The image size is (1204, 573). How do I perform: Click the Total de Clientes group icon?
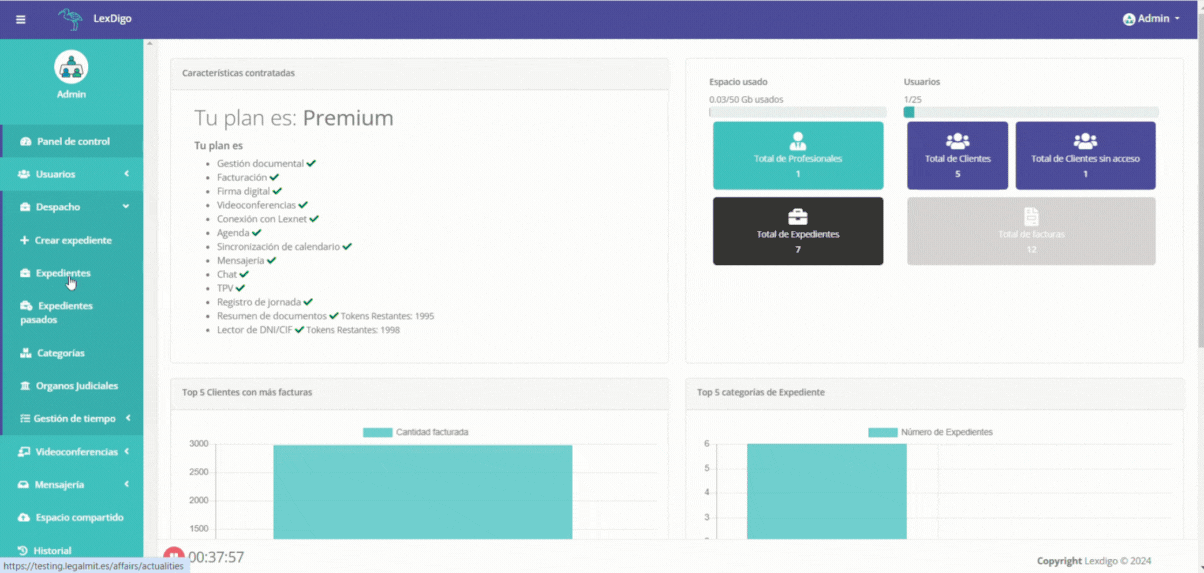[957, 141]
